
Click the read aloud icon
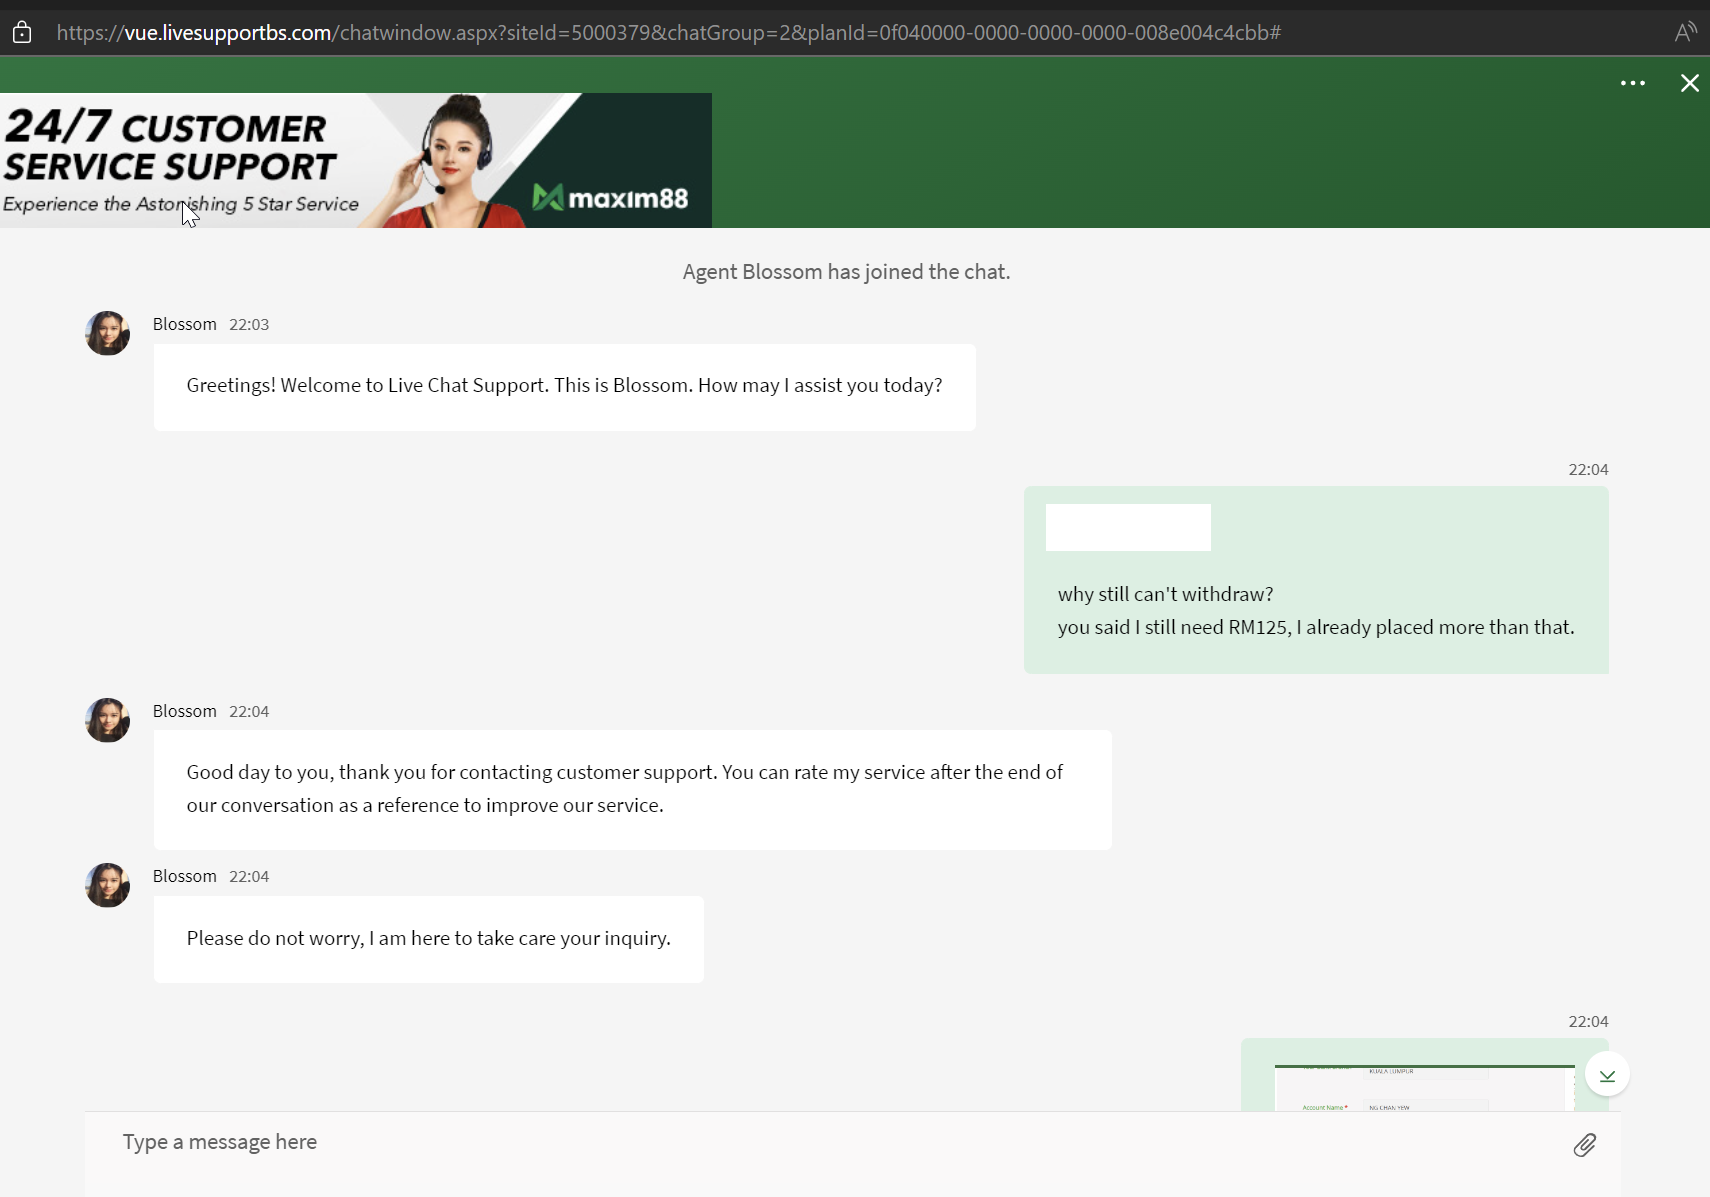(x=1685, y=33)
